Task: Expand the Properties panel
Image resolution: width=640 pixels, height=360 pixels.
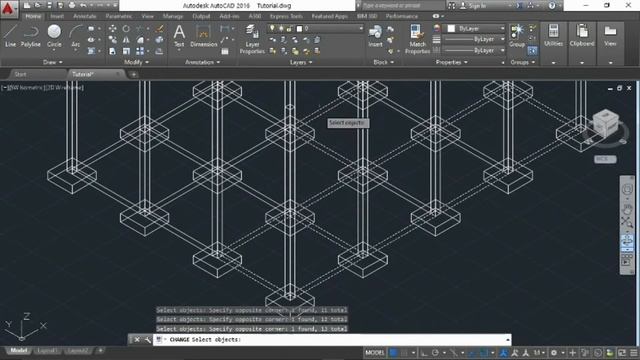Action: pyautogui.click(x=451, y=62)
